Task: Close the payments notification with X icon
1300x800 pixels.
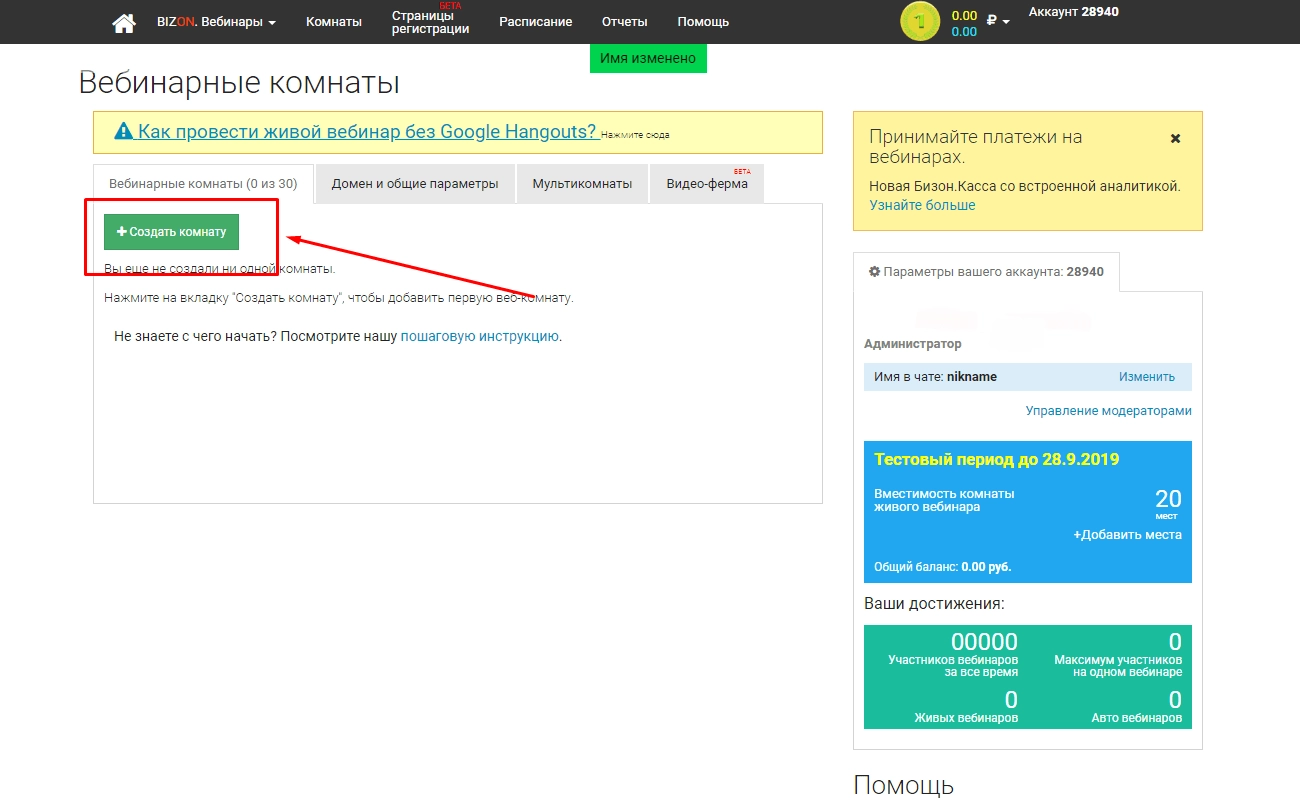Action: 1175,139
